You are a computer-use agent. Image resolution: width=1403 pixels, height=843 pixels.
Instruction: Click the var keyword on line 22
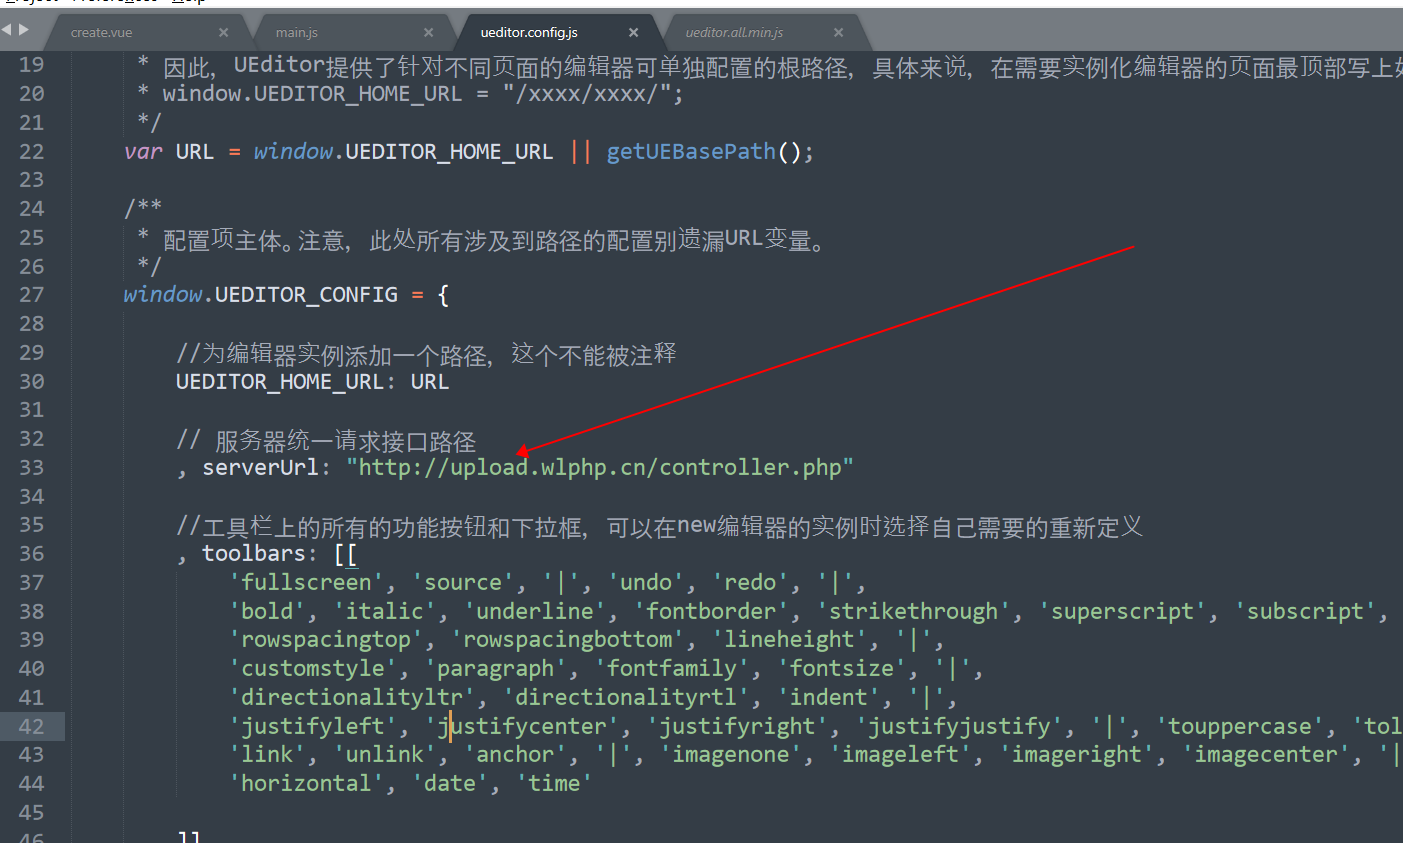click(143, 152)
